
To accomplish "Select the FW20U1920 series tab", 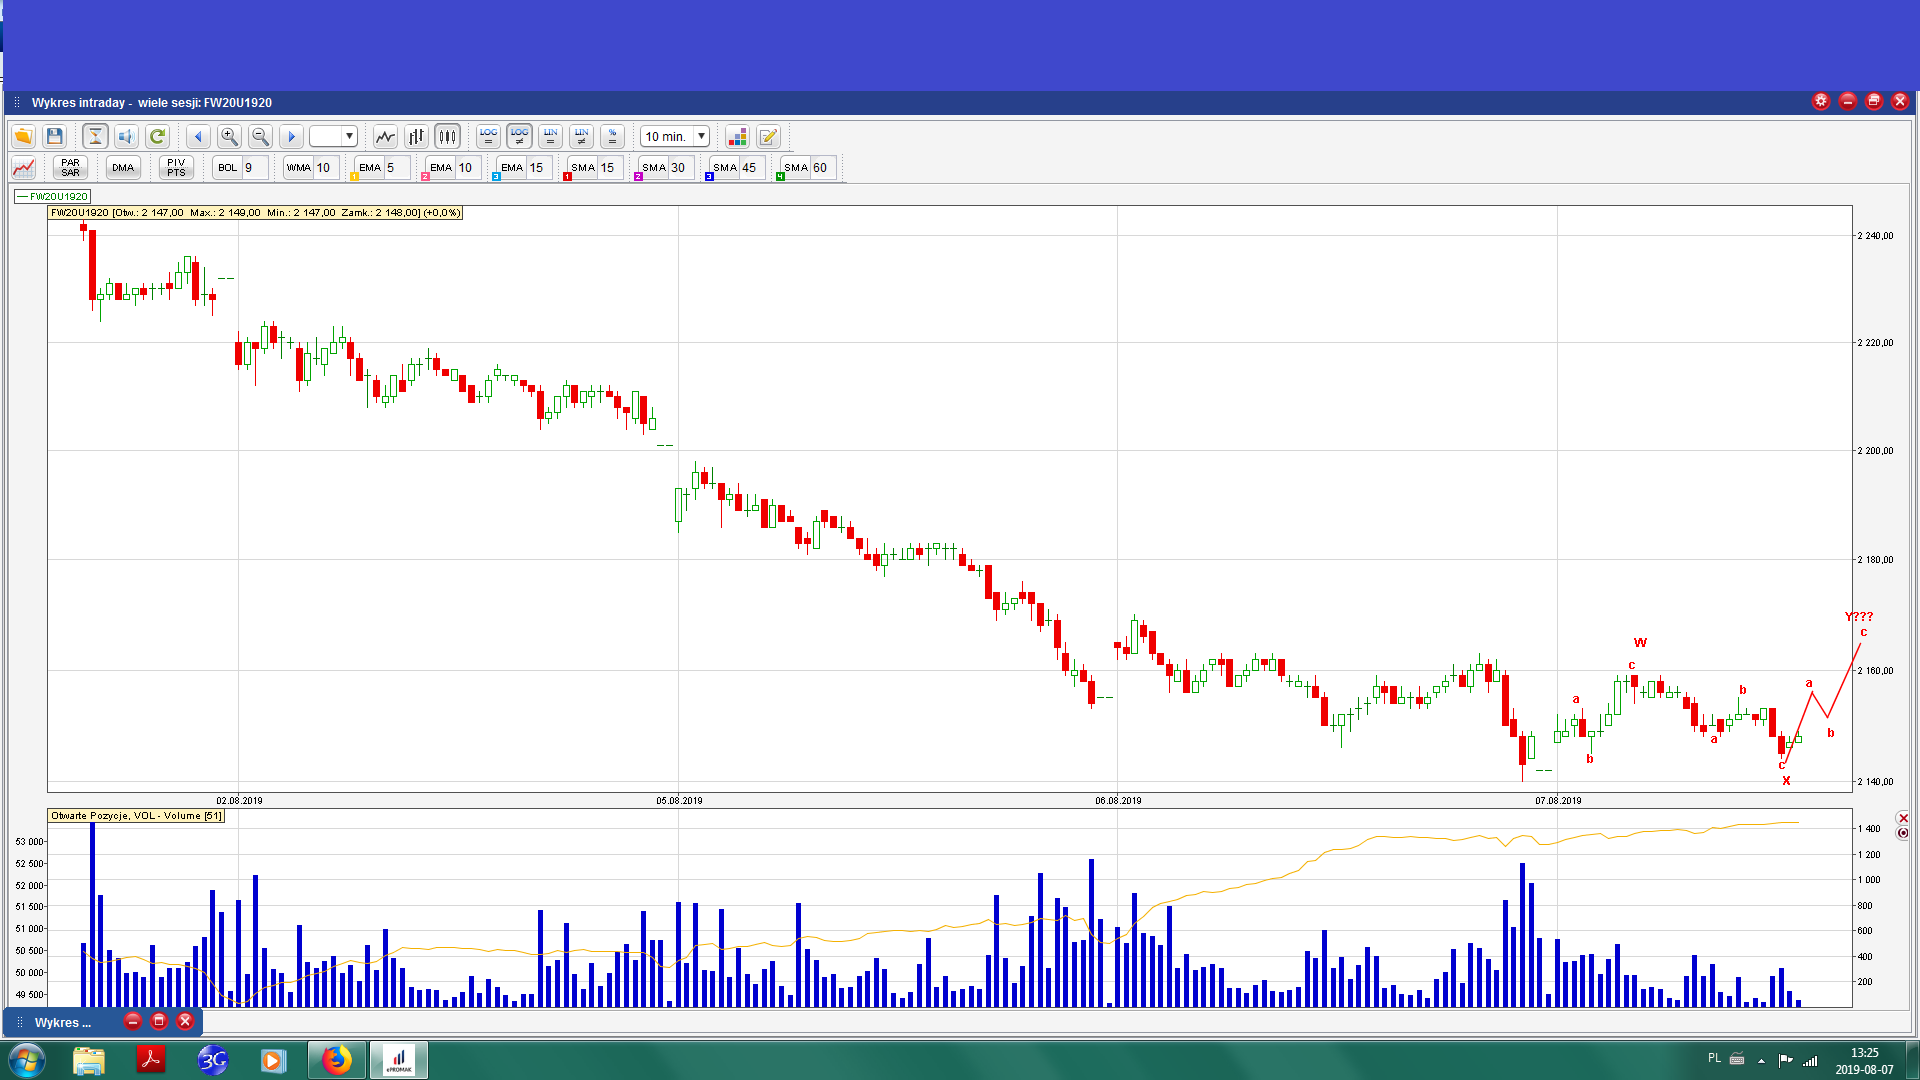I will [53, 196].
